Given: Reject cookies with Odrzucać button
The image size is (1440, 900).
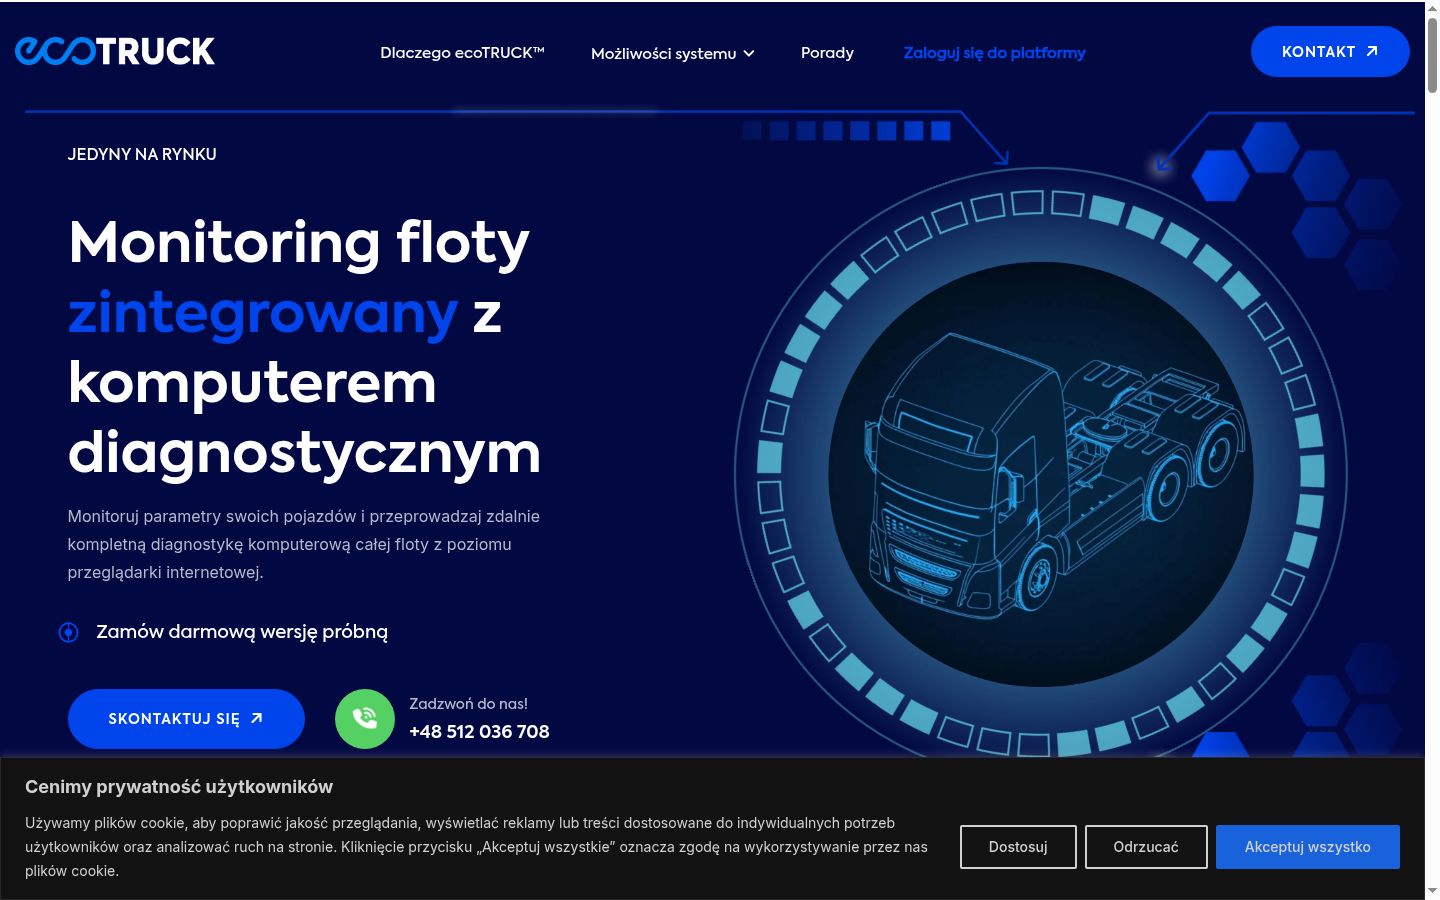Looking at the screenshot, I should point(1146,847).
